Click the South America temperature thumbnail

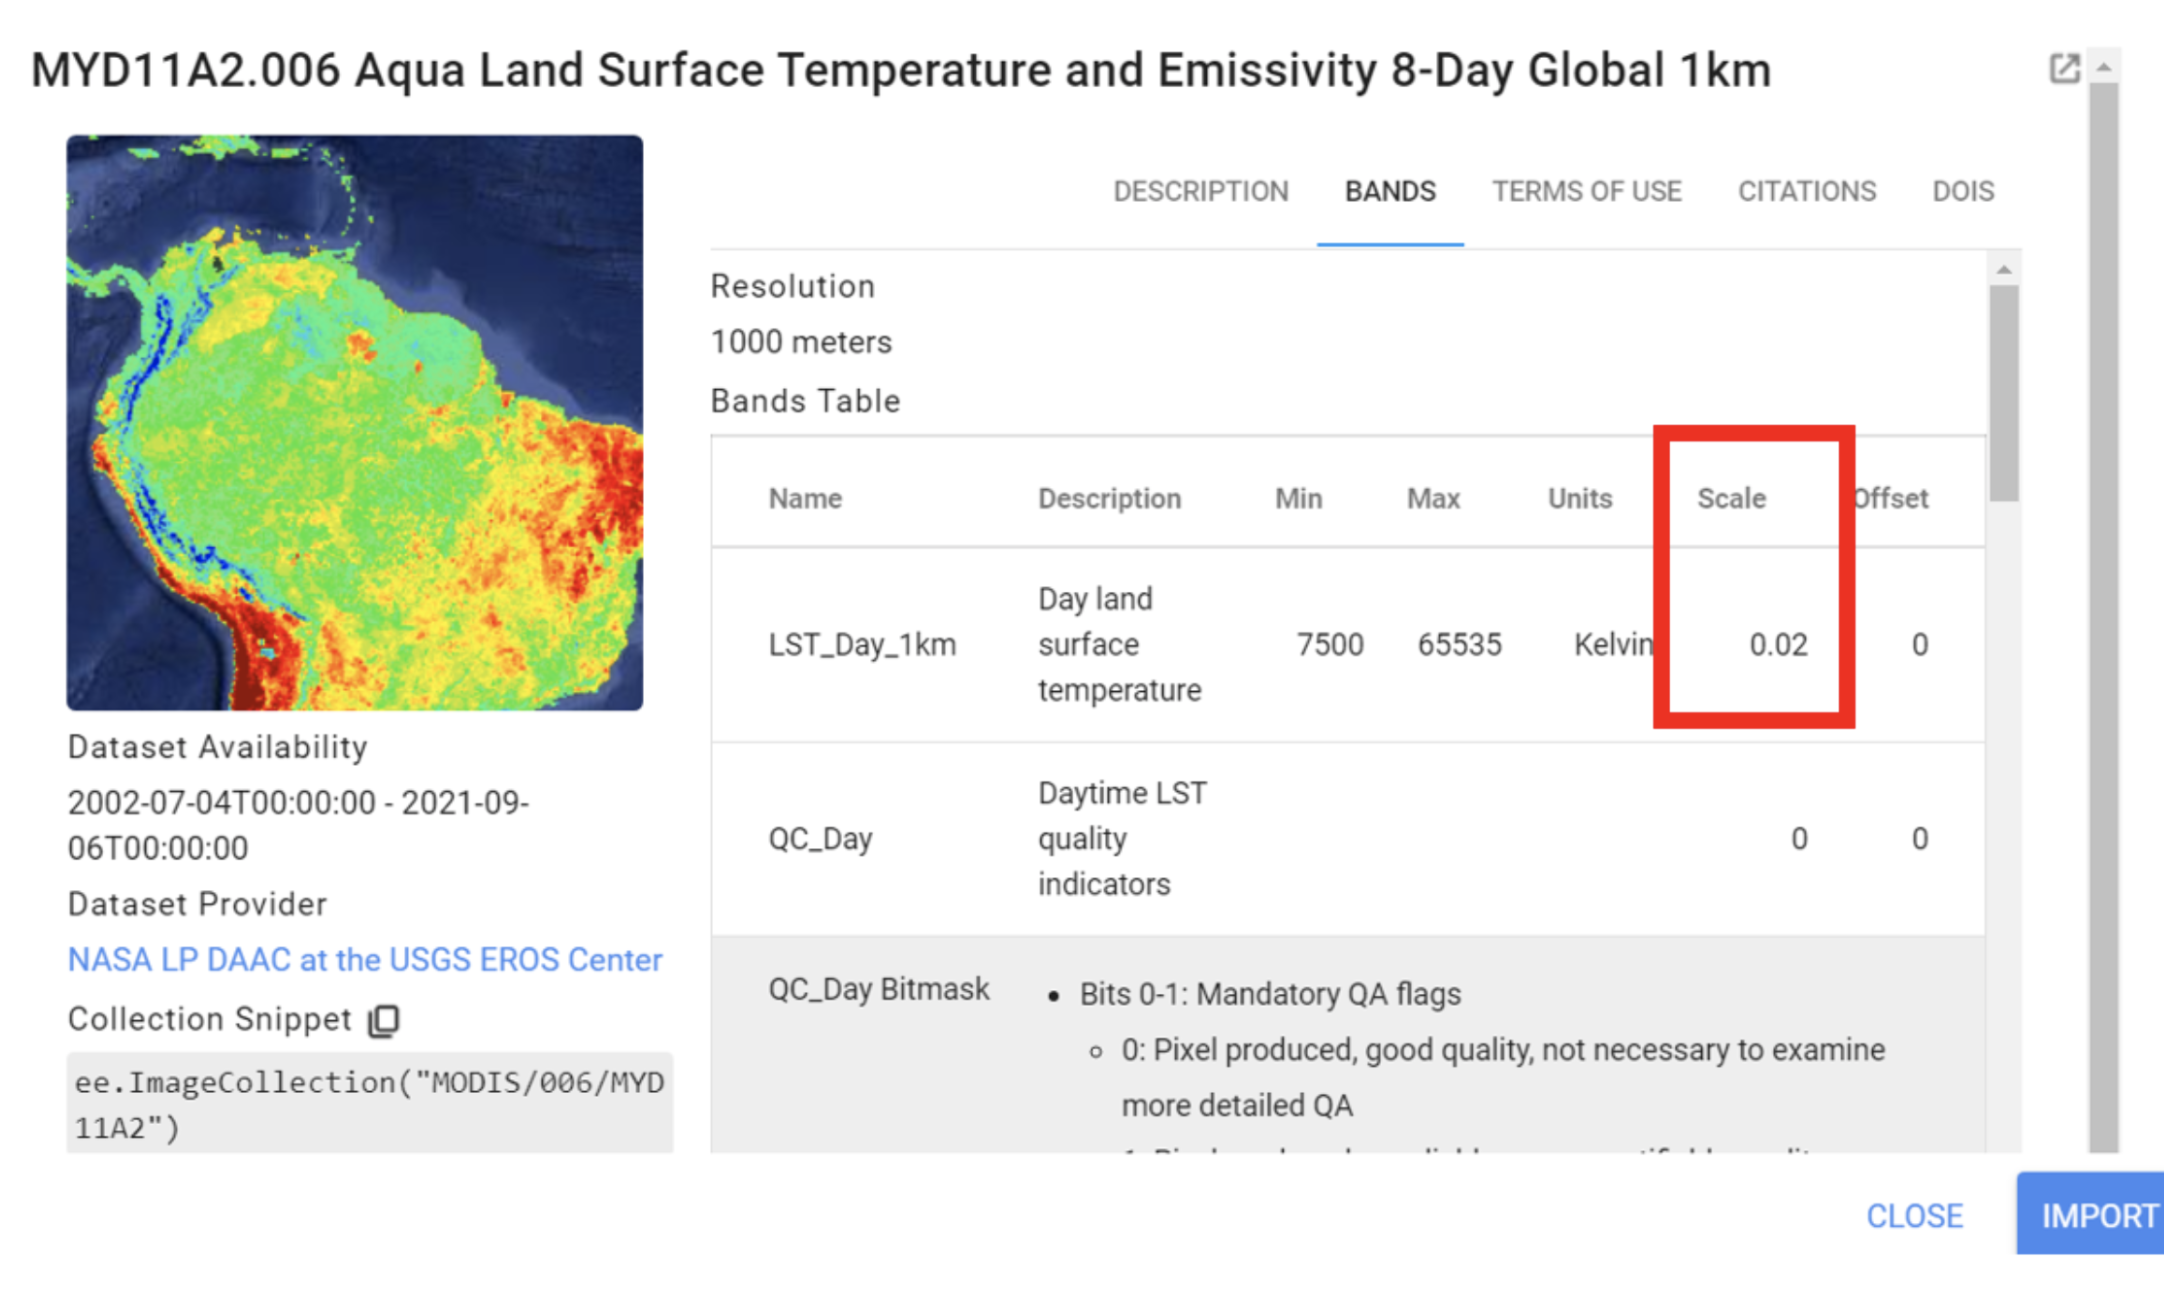coord(355,423)
